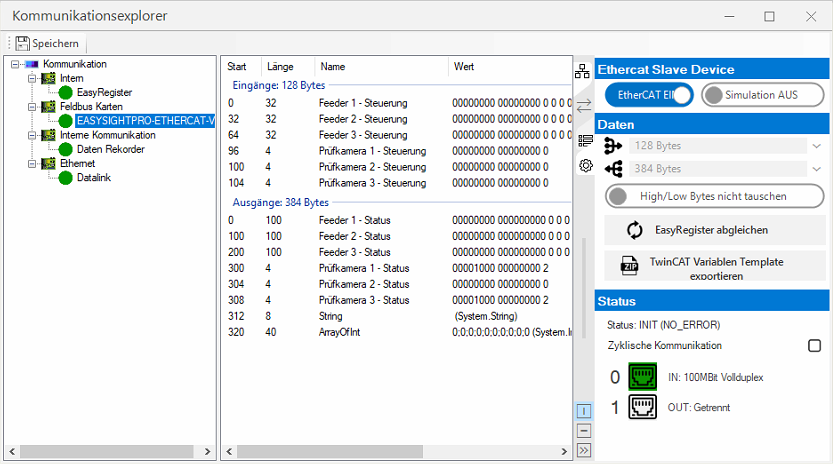The width and height of the screenshot is (833, 464).
Task: Open the network topology sidebar icon
Action: click(585, 71)
